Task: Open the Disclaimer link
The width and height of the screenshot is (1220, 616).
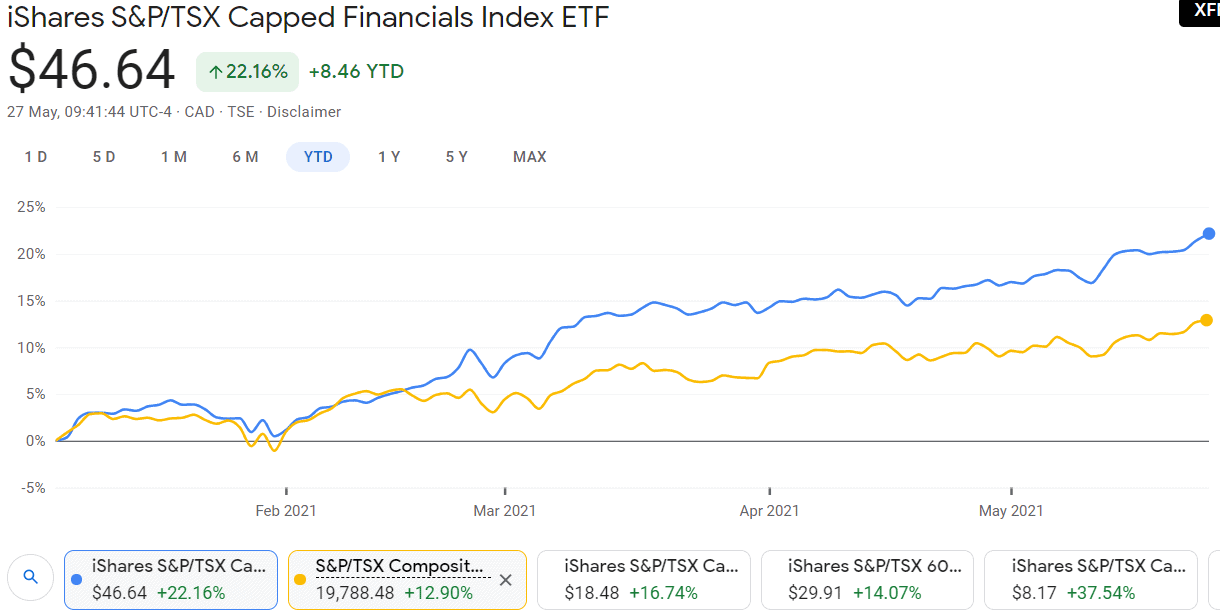Action: pyautogui.click(x=303, y=112)
